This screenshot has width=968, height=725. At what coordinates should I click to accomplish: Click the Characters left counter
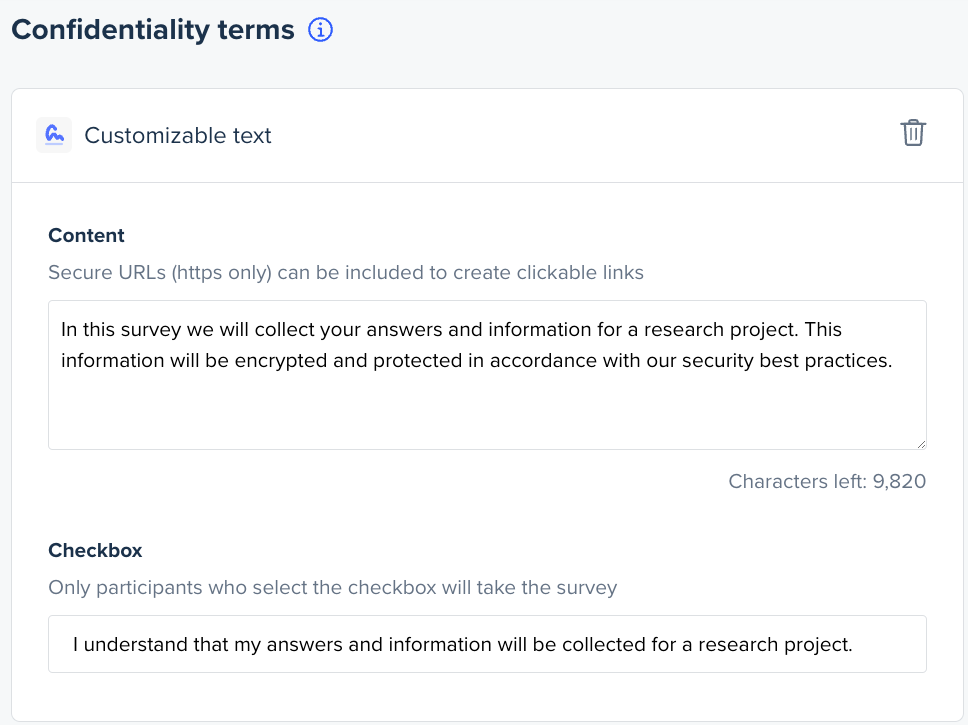pyautogui.click(x=827, y=482)
